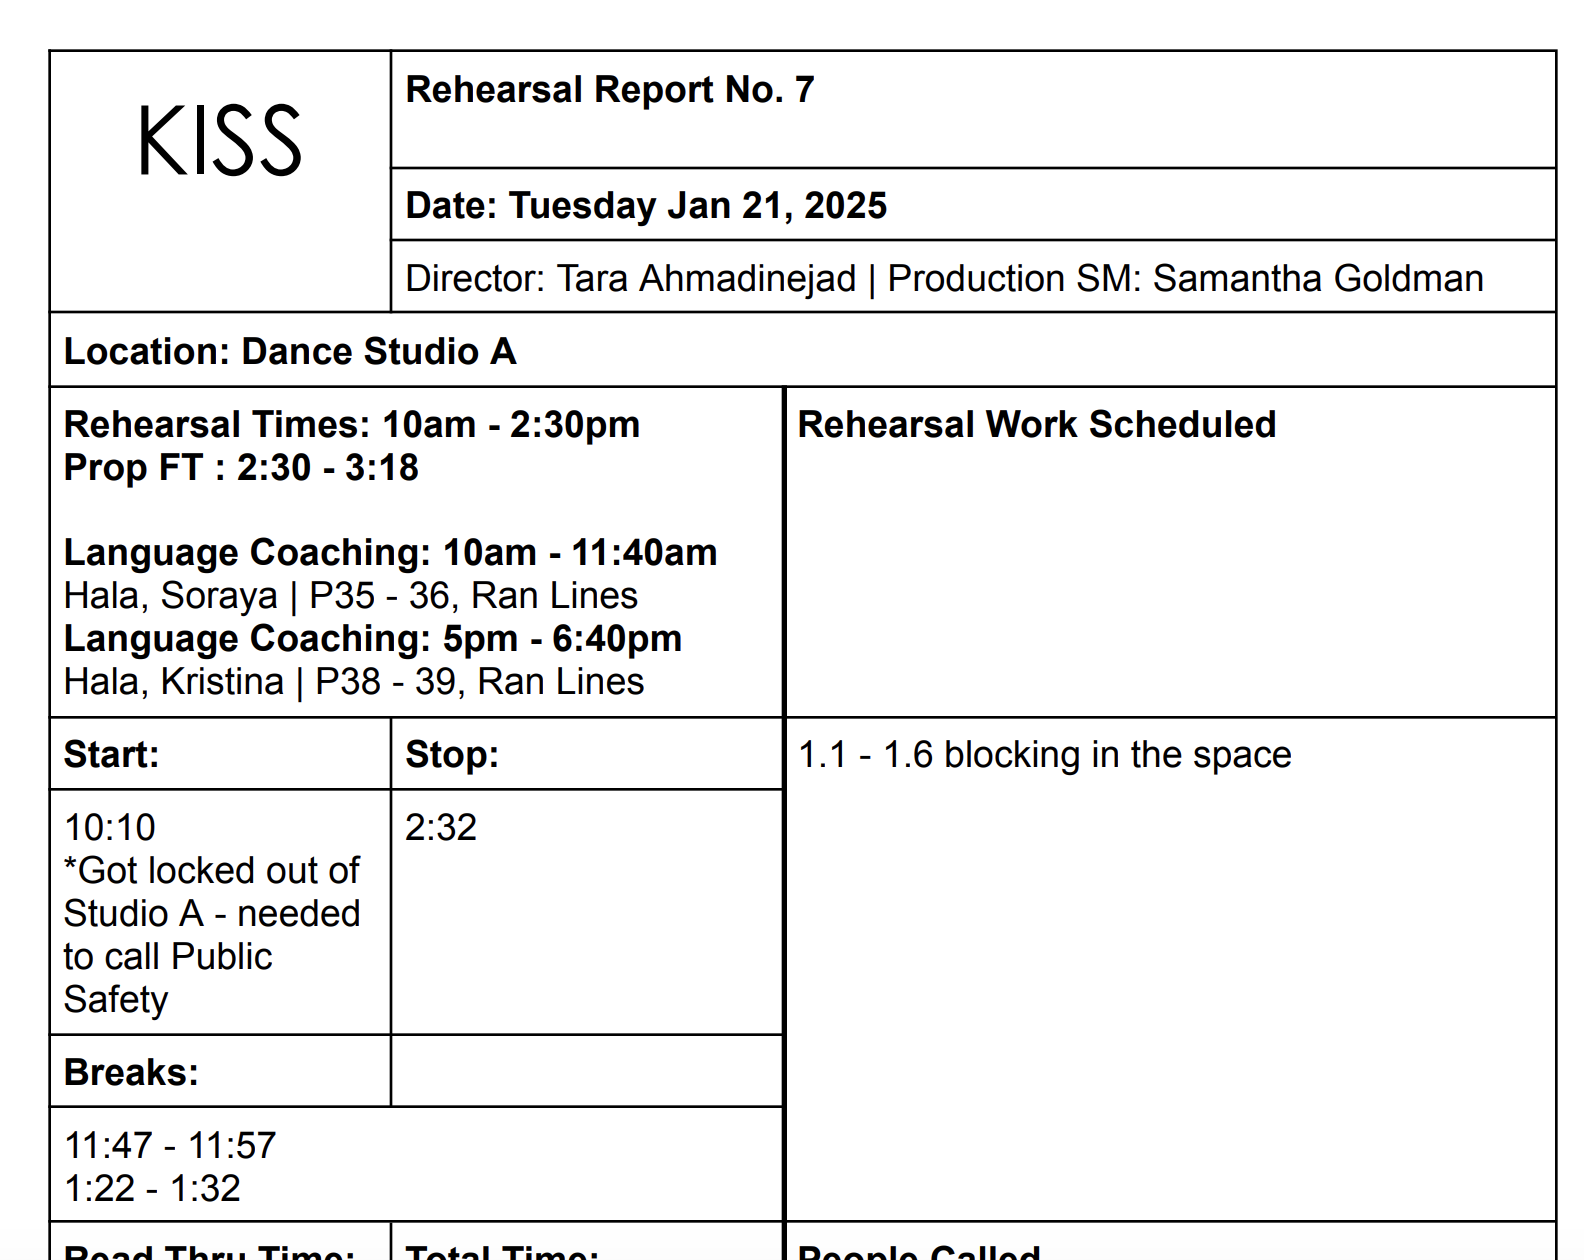Click the 10:10 start time entry

110,828
